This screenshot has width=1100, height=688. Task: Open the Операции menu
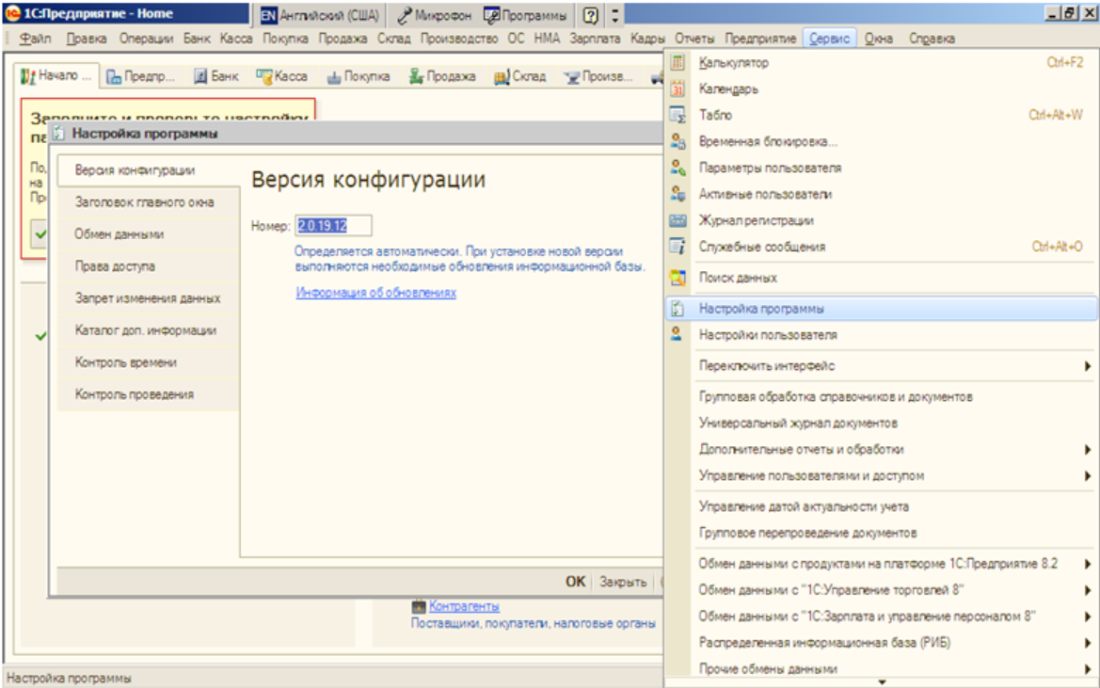point(146,39)
